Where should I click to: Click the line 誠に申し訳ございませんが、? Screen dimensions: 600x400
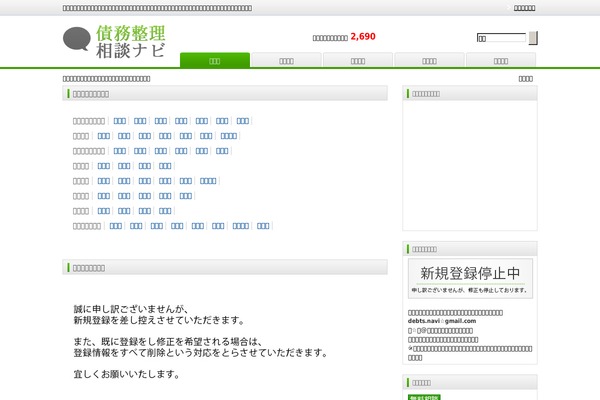pos(130,309)
